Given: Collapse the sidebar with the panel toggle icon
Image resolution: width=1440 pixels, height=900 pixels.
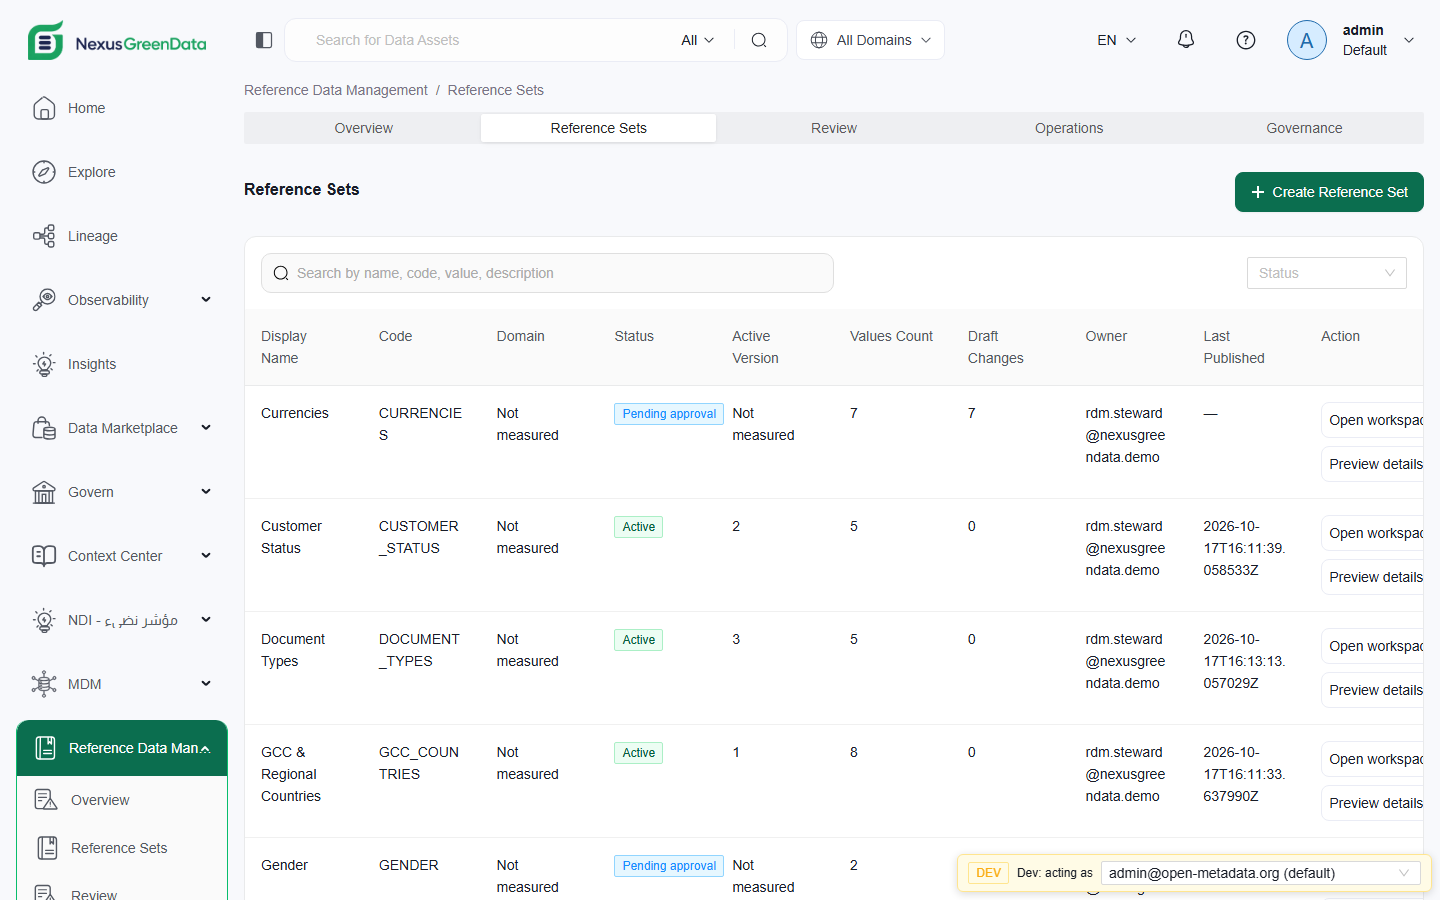Looking at the screenshot, I should click(x=264, y=40).
